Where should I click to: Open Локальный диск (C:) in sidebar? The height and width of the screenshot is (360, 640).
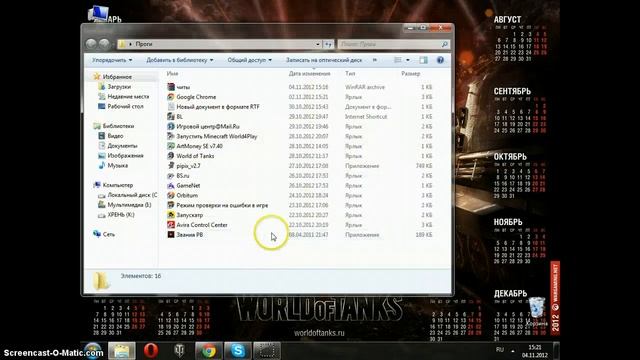[x=132, y=195]
